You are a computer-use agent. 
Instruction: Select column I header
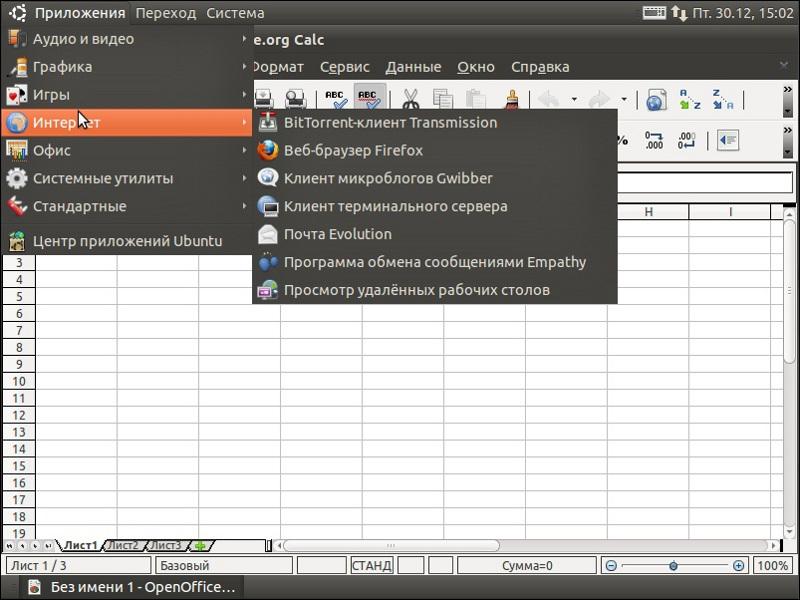pyautogui.click(x=730, y=212)
